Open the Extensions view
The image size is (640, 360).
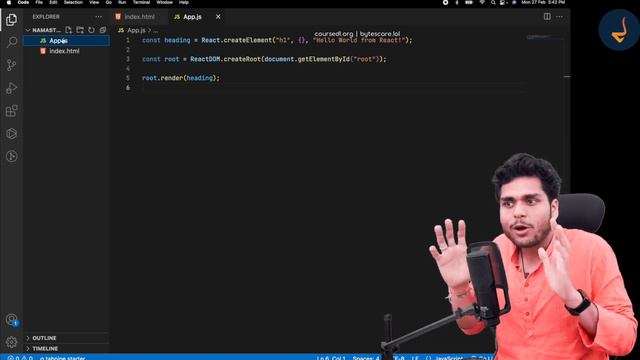coord(11,111)
